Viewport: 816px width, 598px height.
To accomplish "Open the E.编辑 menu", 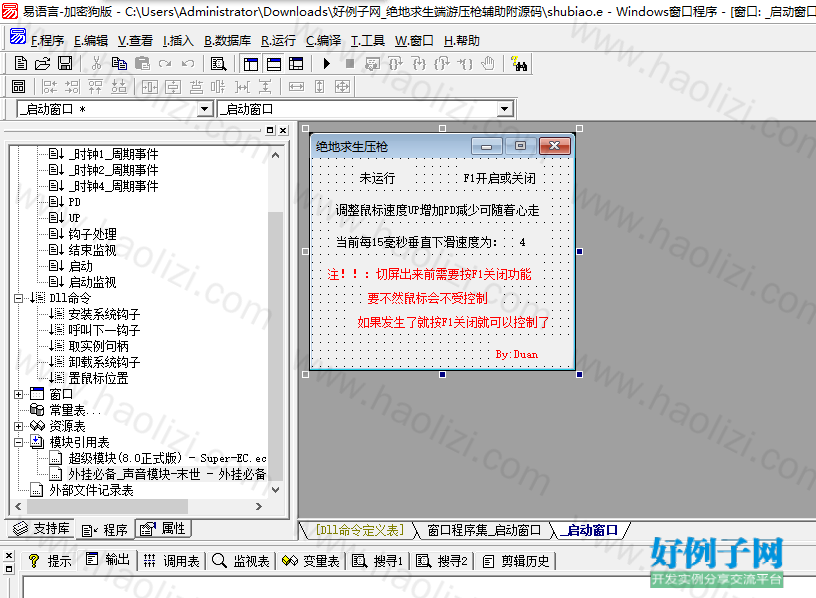I will tap(91, 41).
